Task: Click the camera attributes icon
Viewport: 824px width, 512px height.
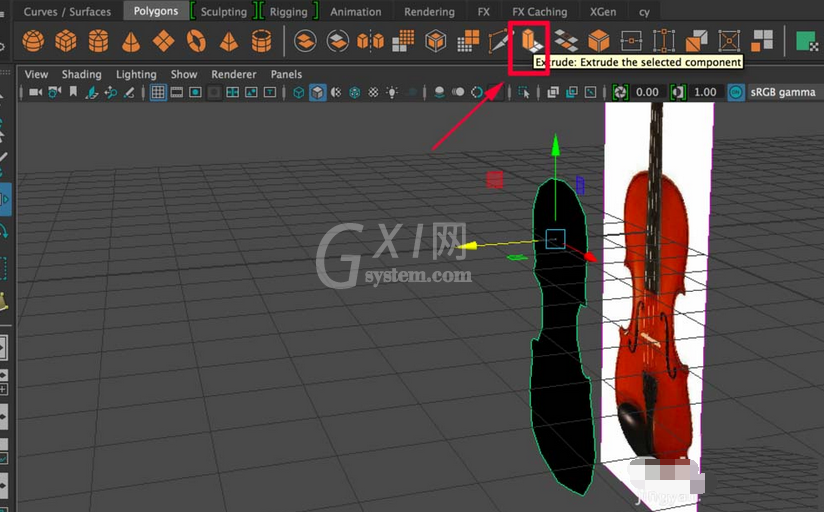Action: tap(55, 93)
